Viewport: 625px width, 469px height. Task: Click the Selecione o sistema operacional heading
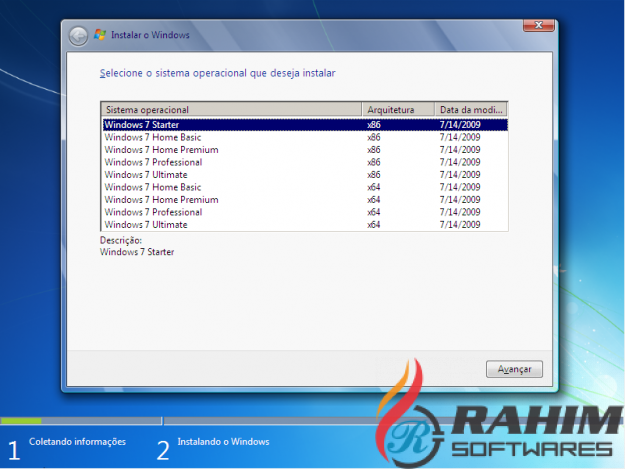[217, 73]
